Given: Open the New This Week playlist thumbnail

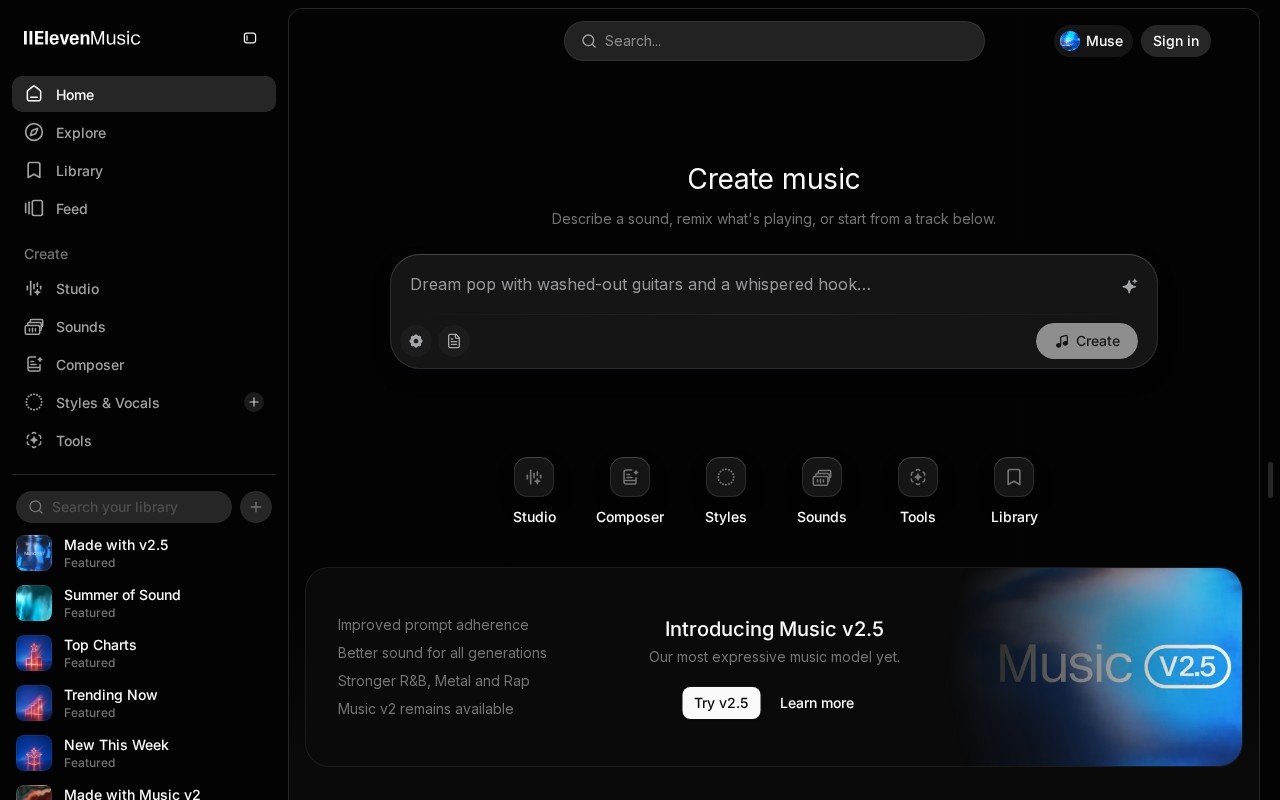Looking at the screenshot, I should [x=34, y=753].
